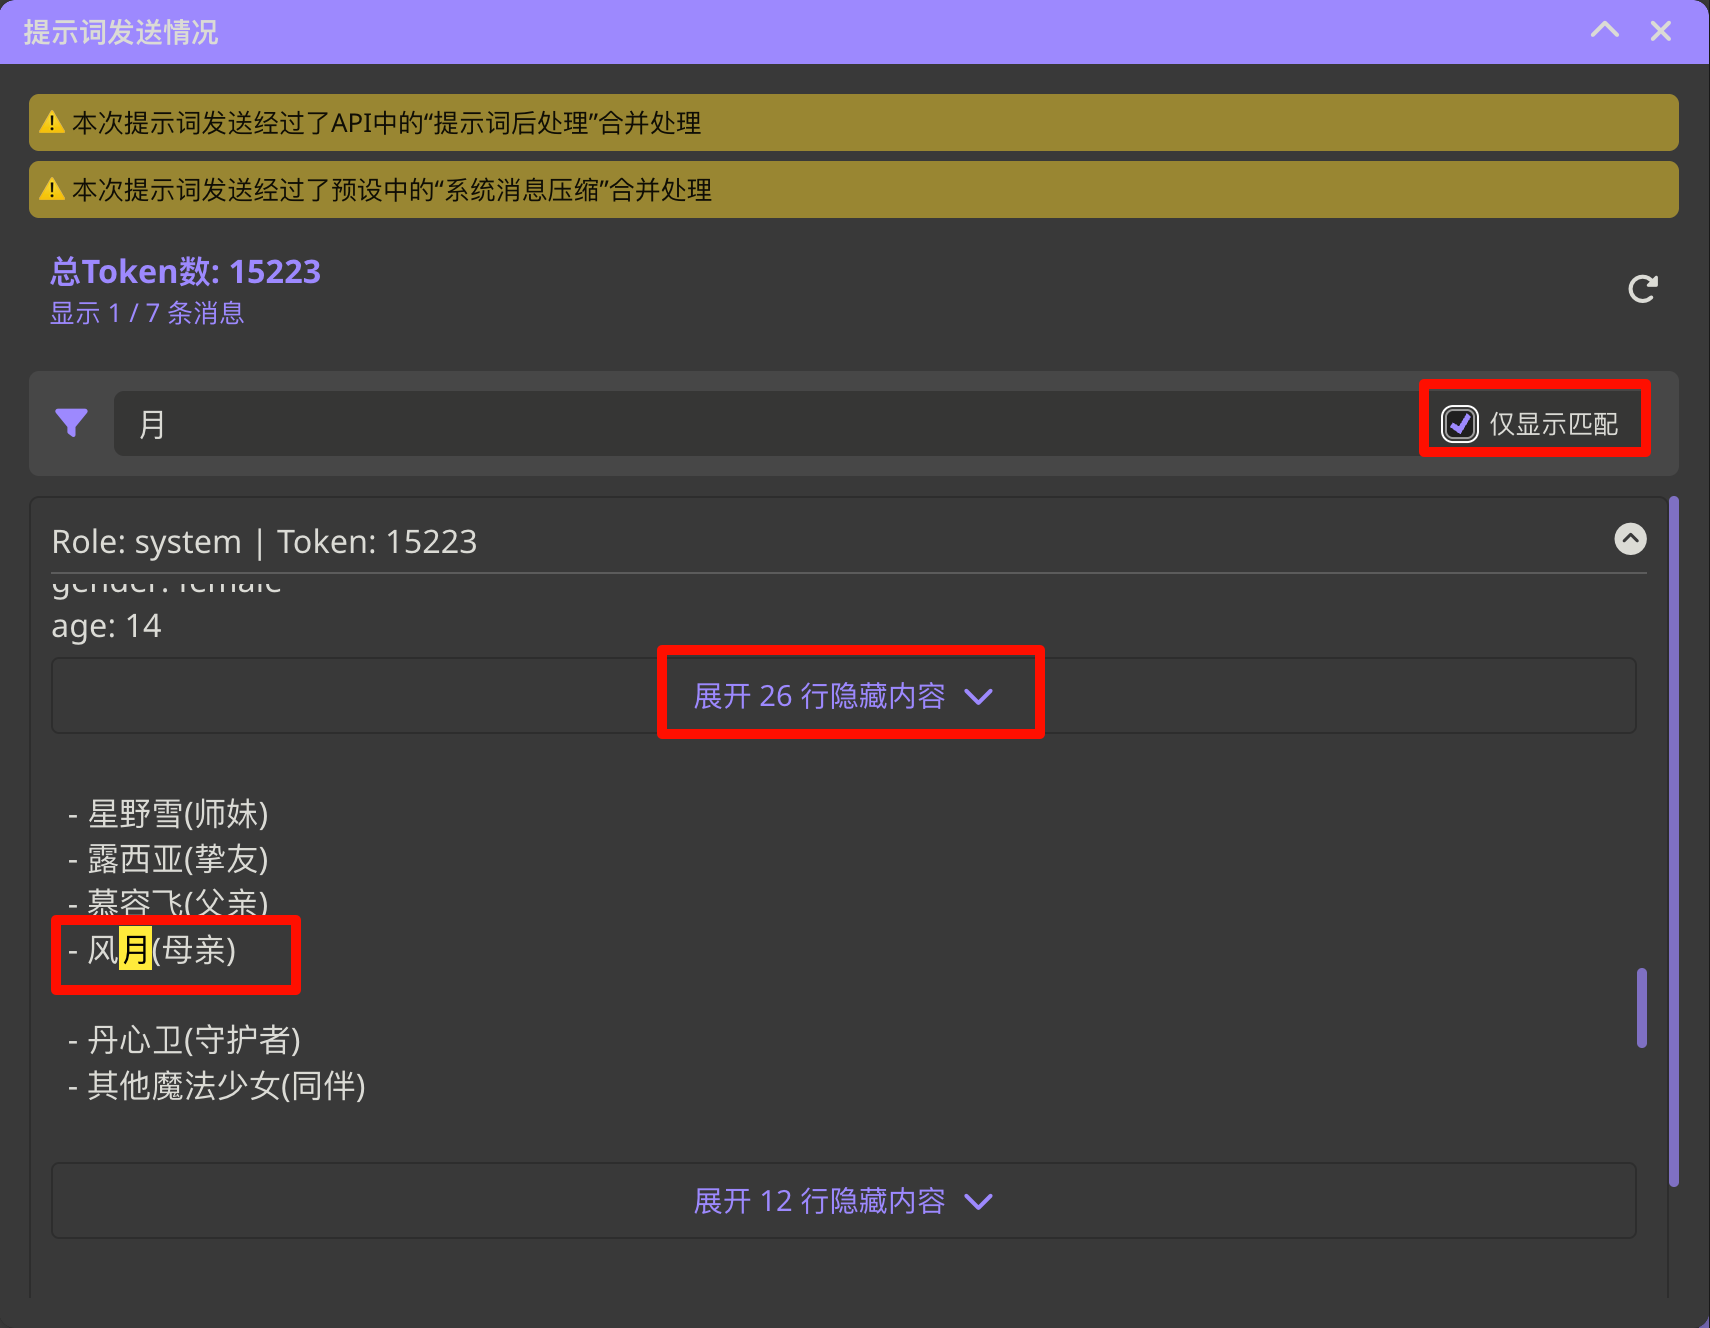Click the refresh icon beside the token count

pyautogui.click(x=1642, y=289)
